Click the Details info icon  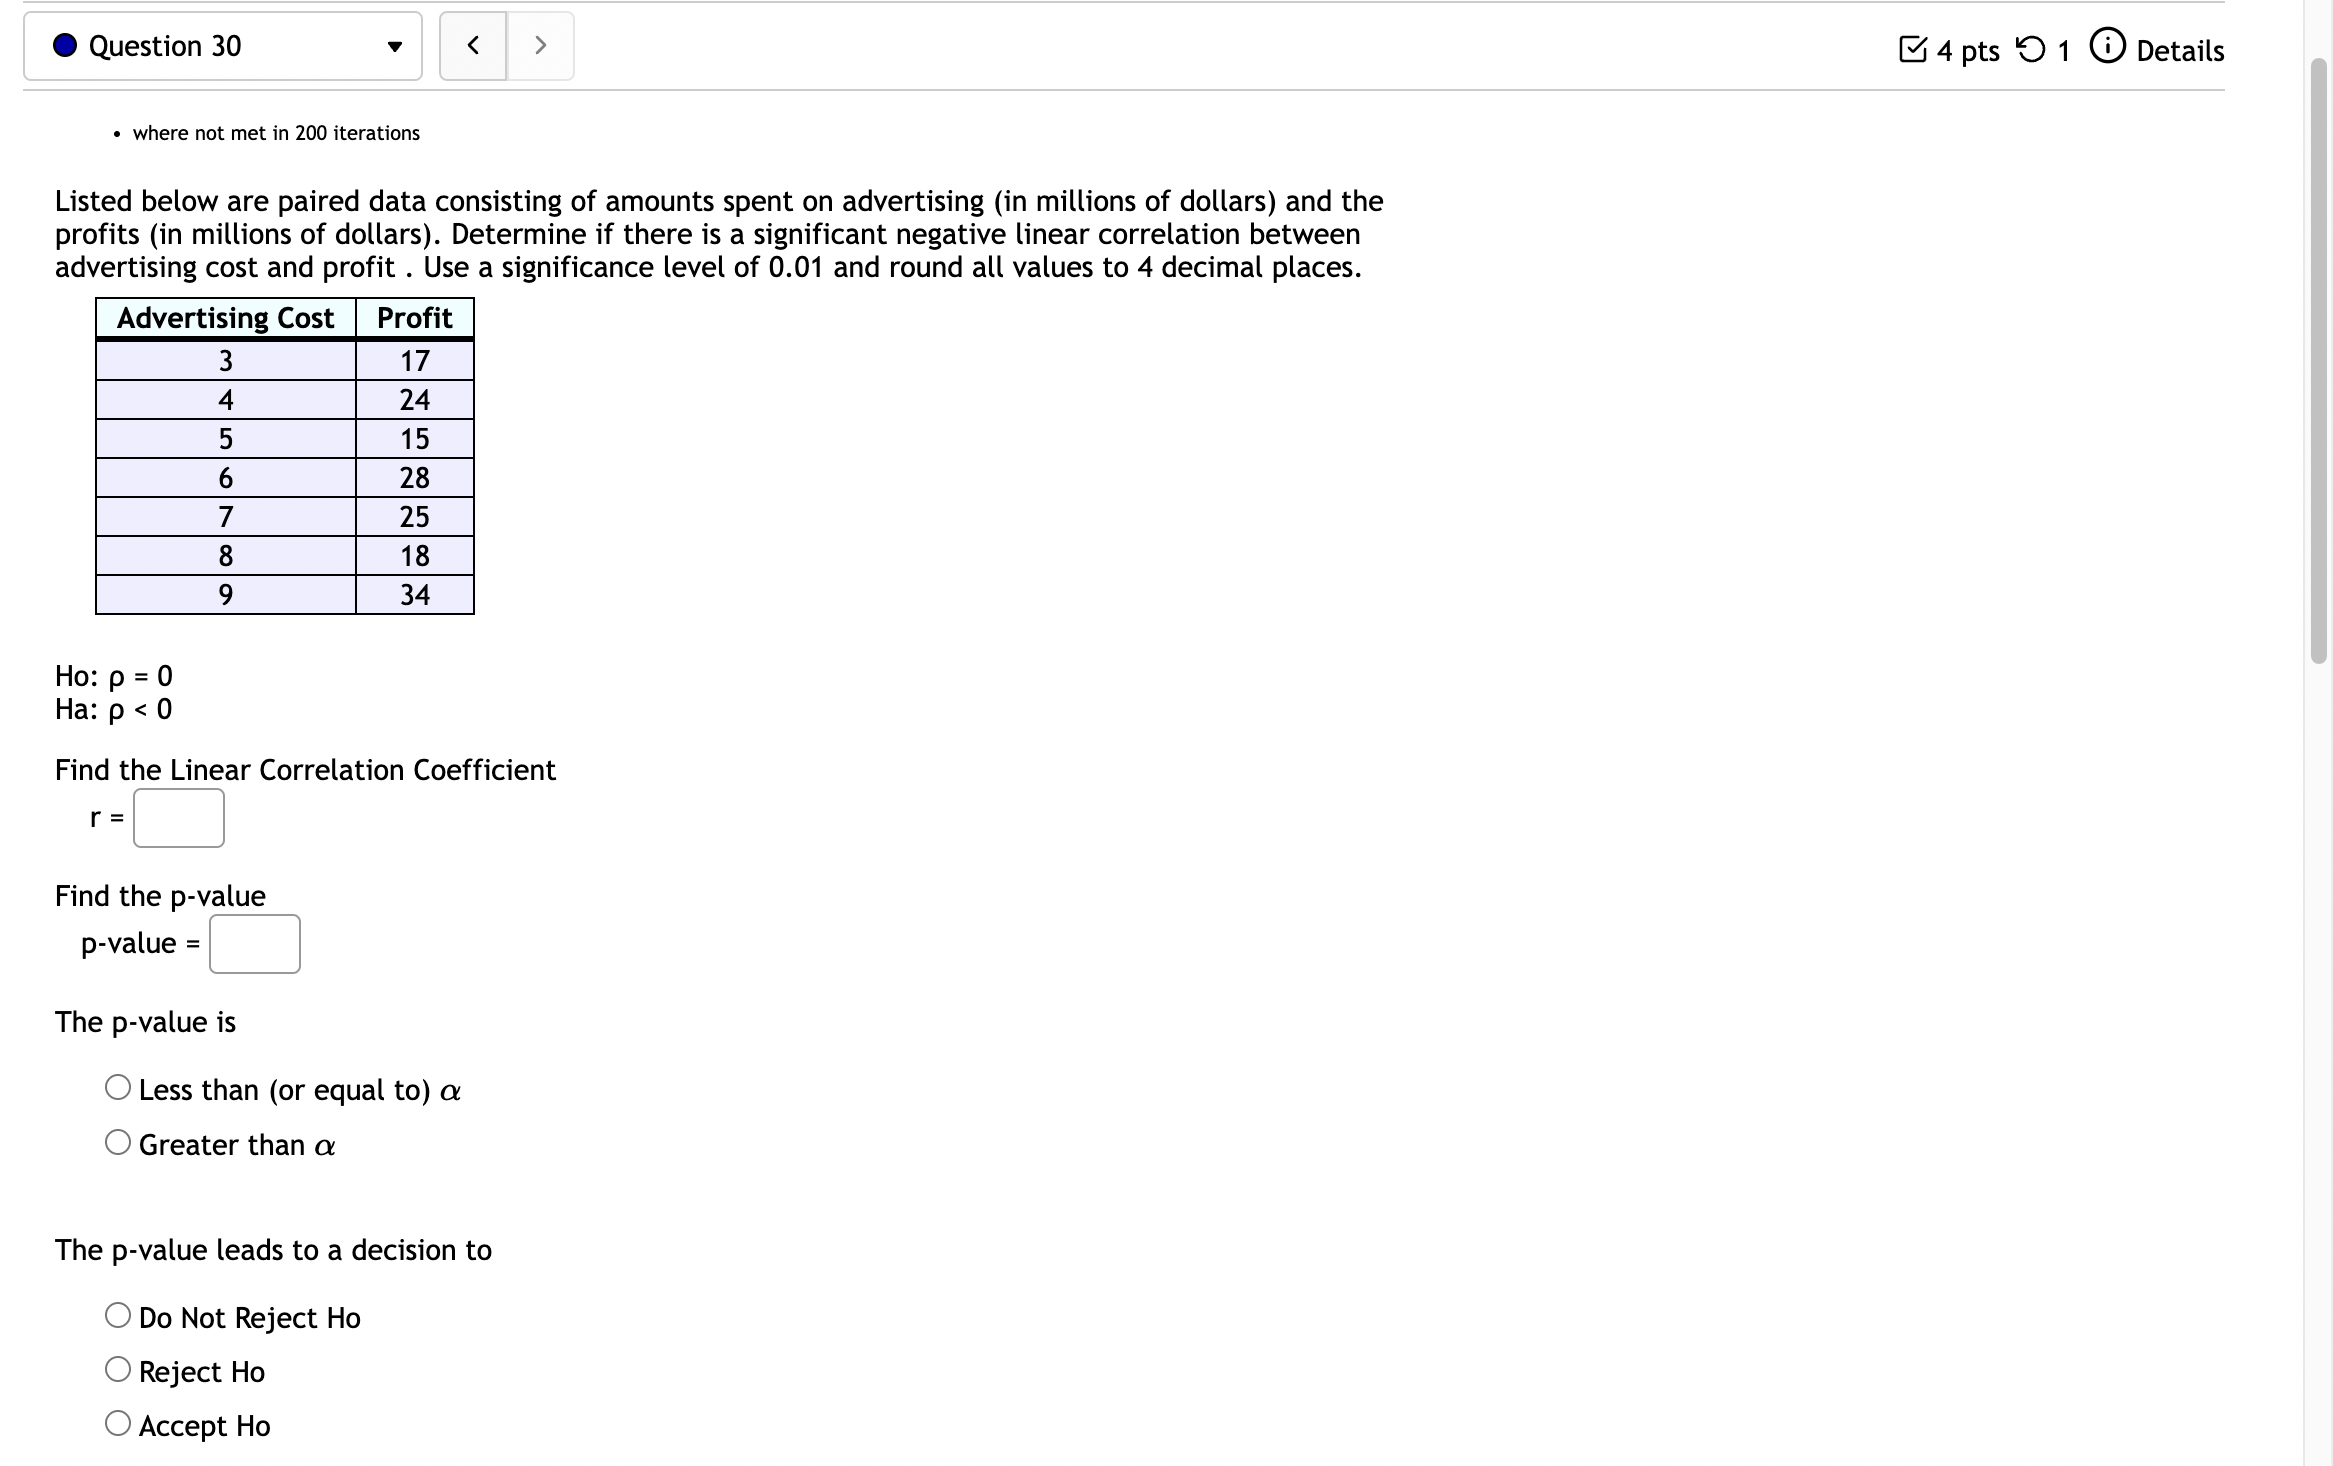coord(2107,47)
